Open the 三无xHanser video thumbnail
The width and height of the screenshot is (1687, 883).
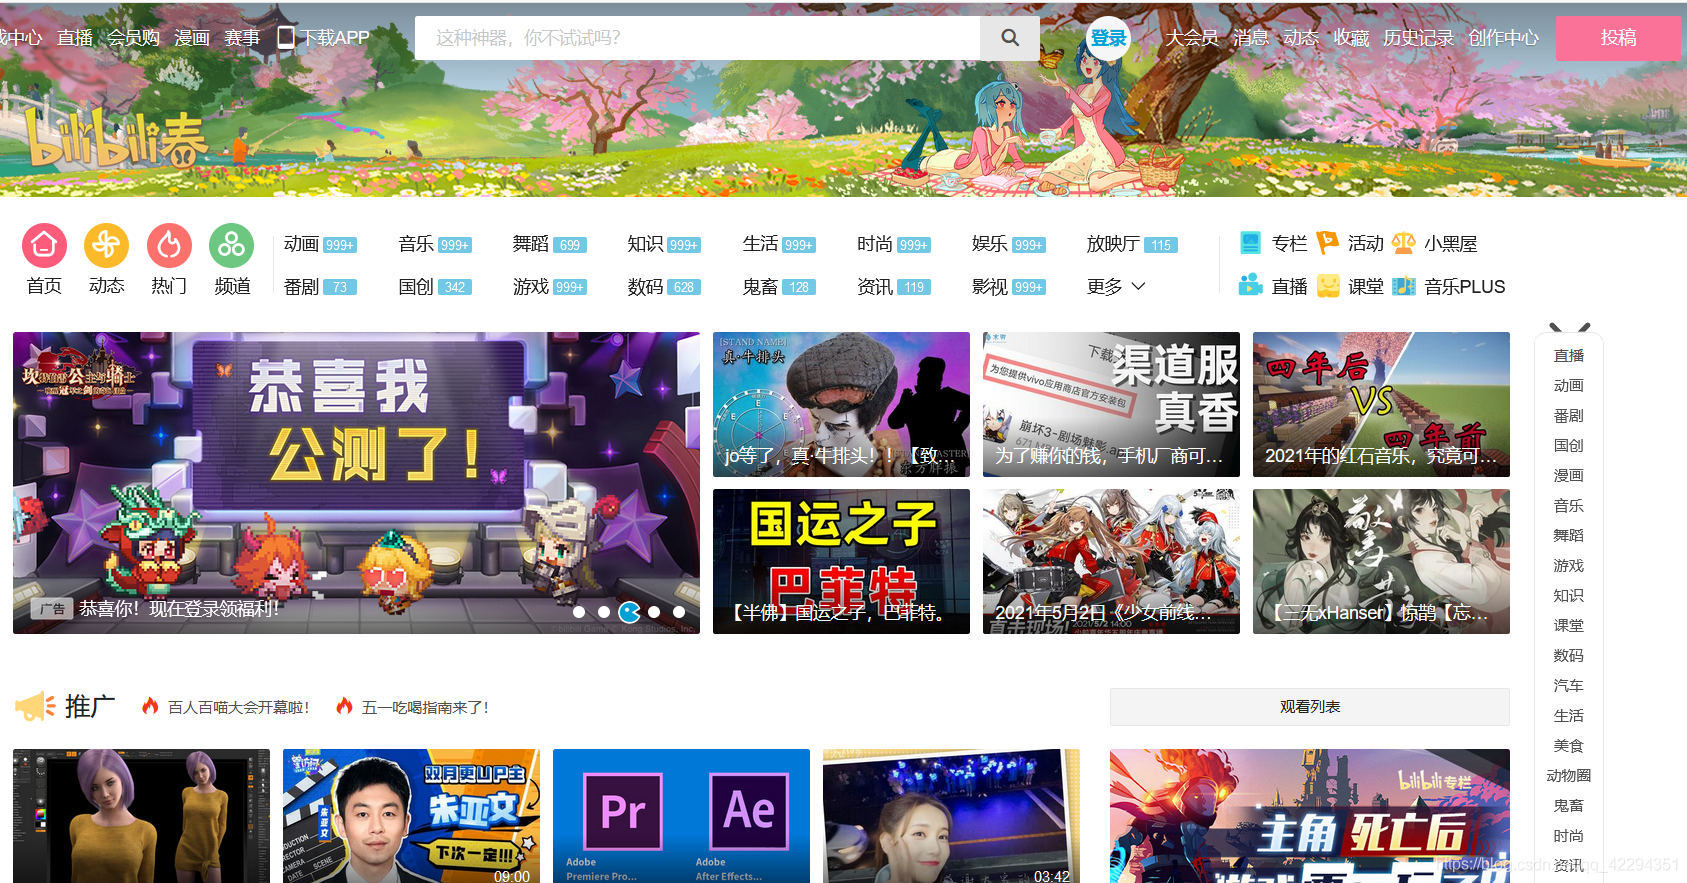tap(1381, 561)
